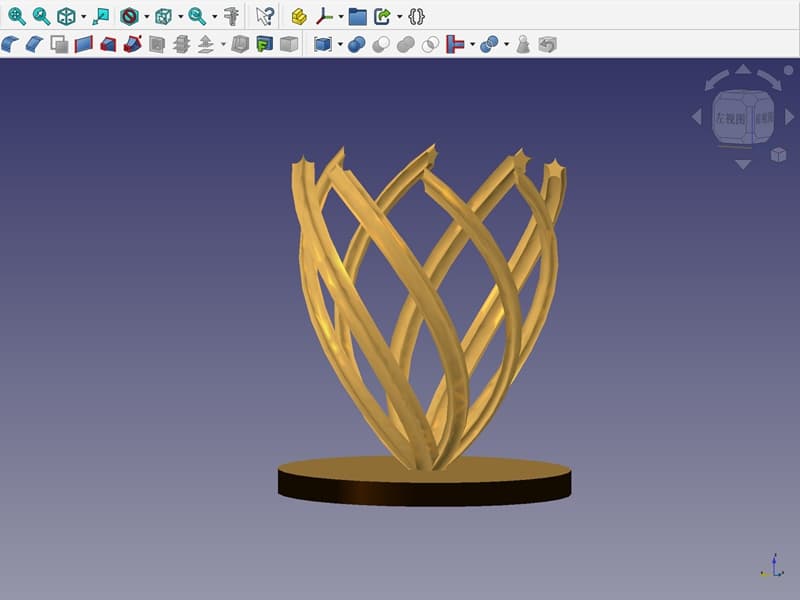Open Offset tools dropdown arrow
Image resolution: width=800 pixels, height=600 pixels.
(223, 45)
